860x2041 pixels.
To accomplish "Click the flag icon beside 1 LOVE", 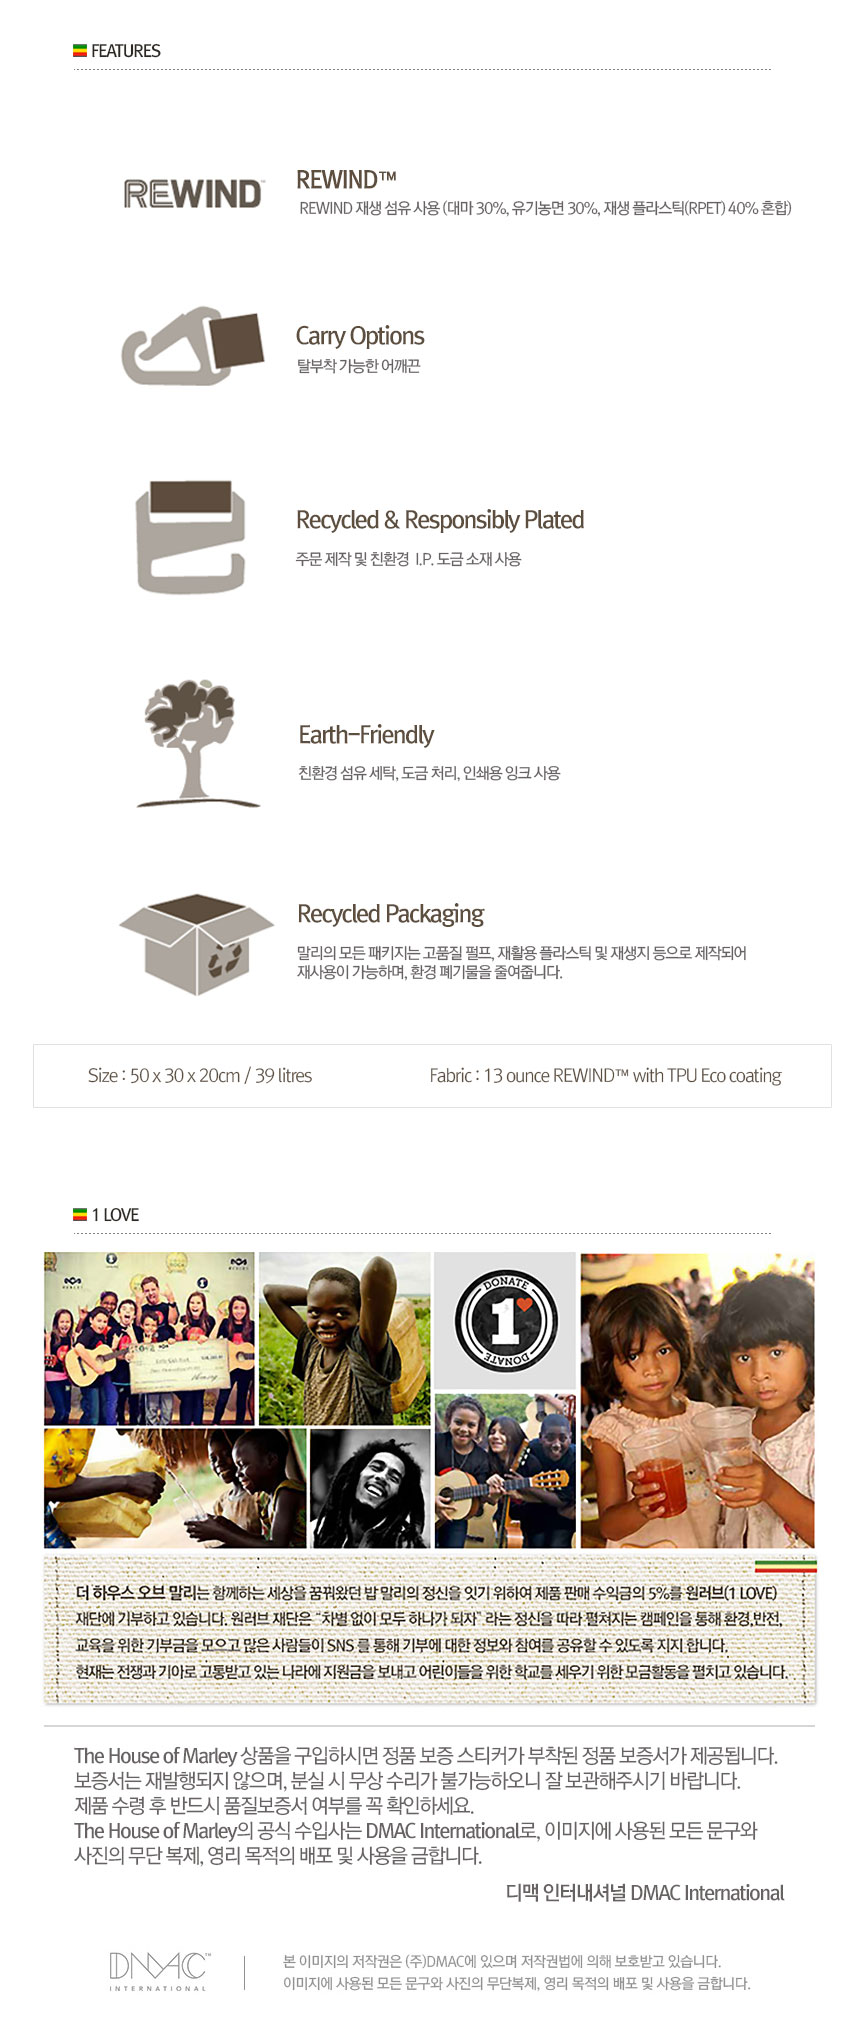I will (x=80, y=1215).
